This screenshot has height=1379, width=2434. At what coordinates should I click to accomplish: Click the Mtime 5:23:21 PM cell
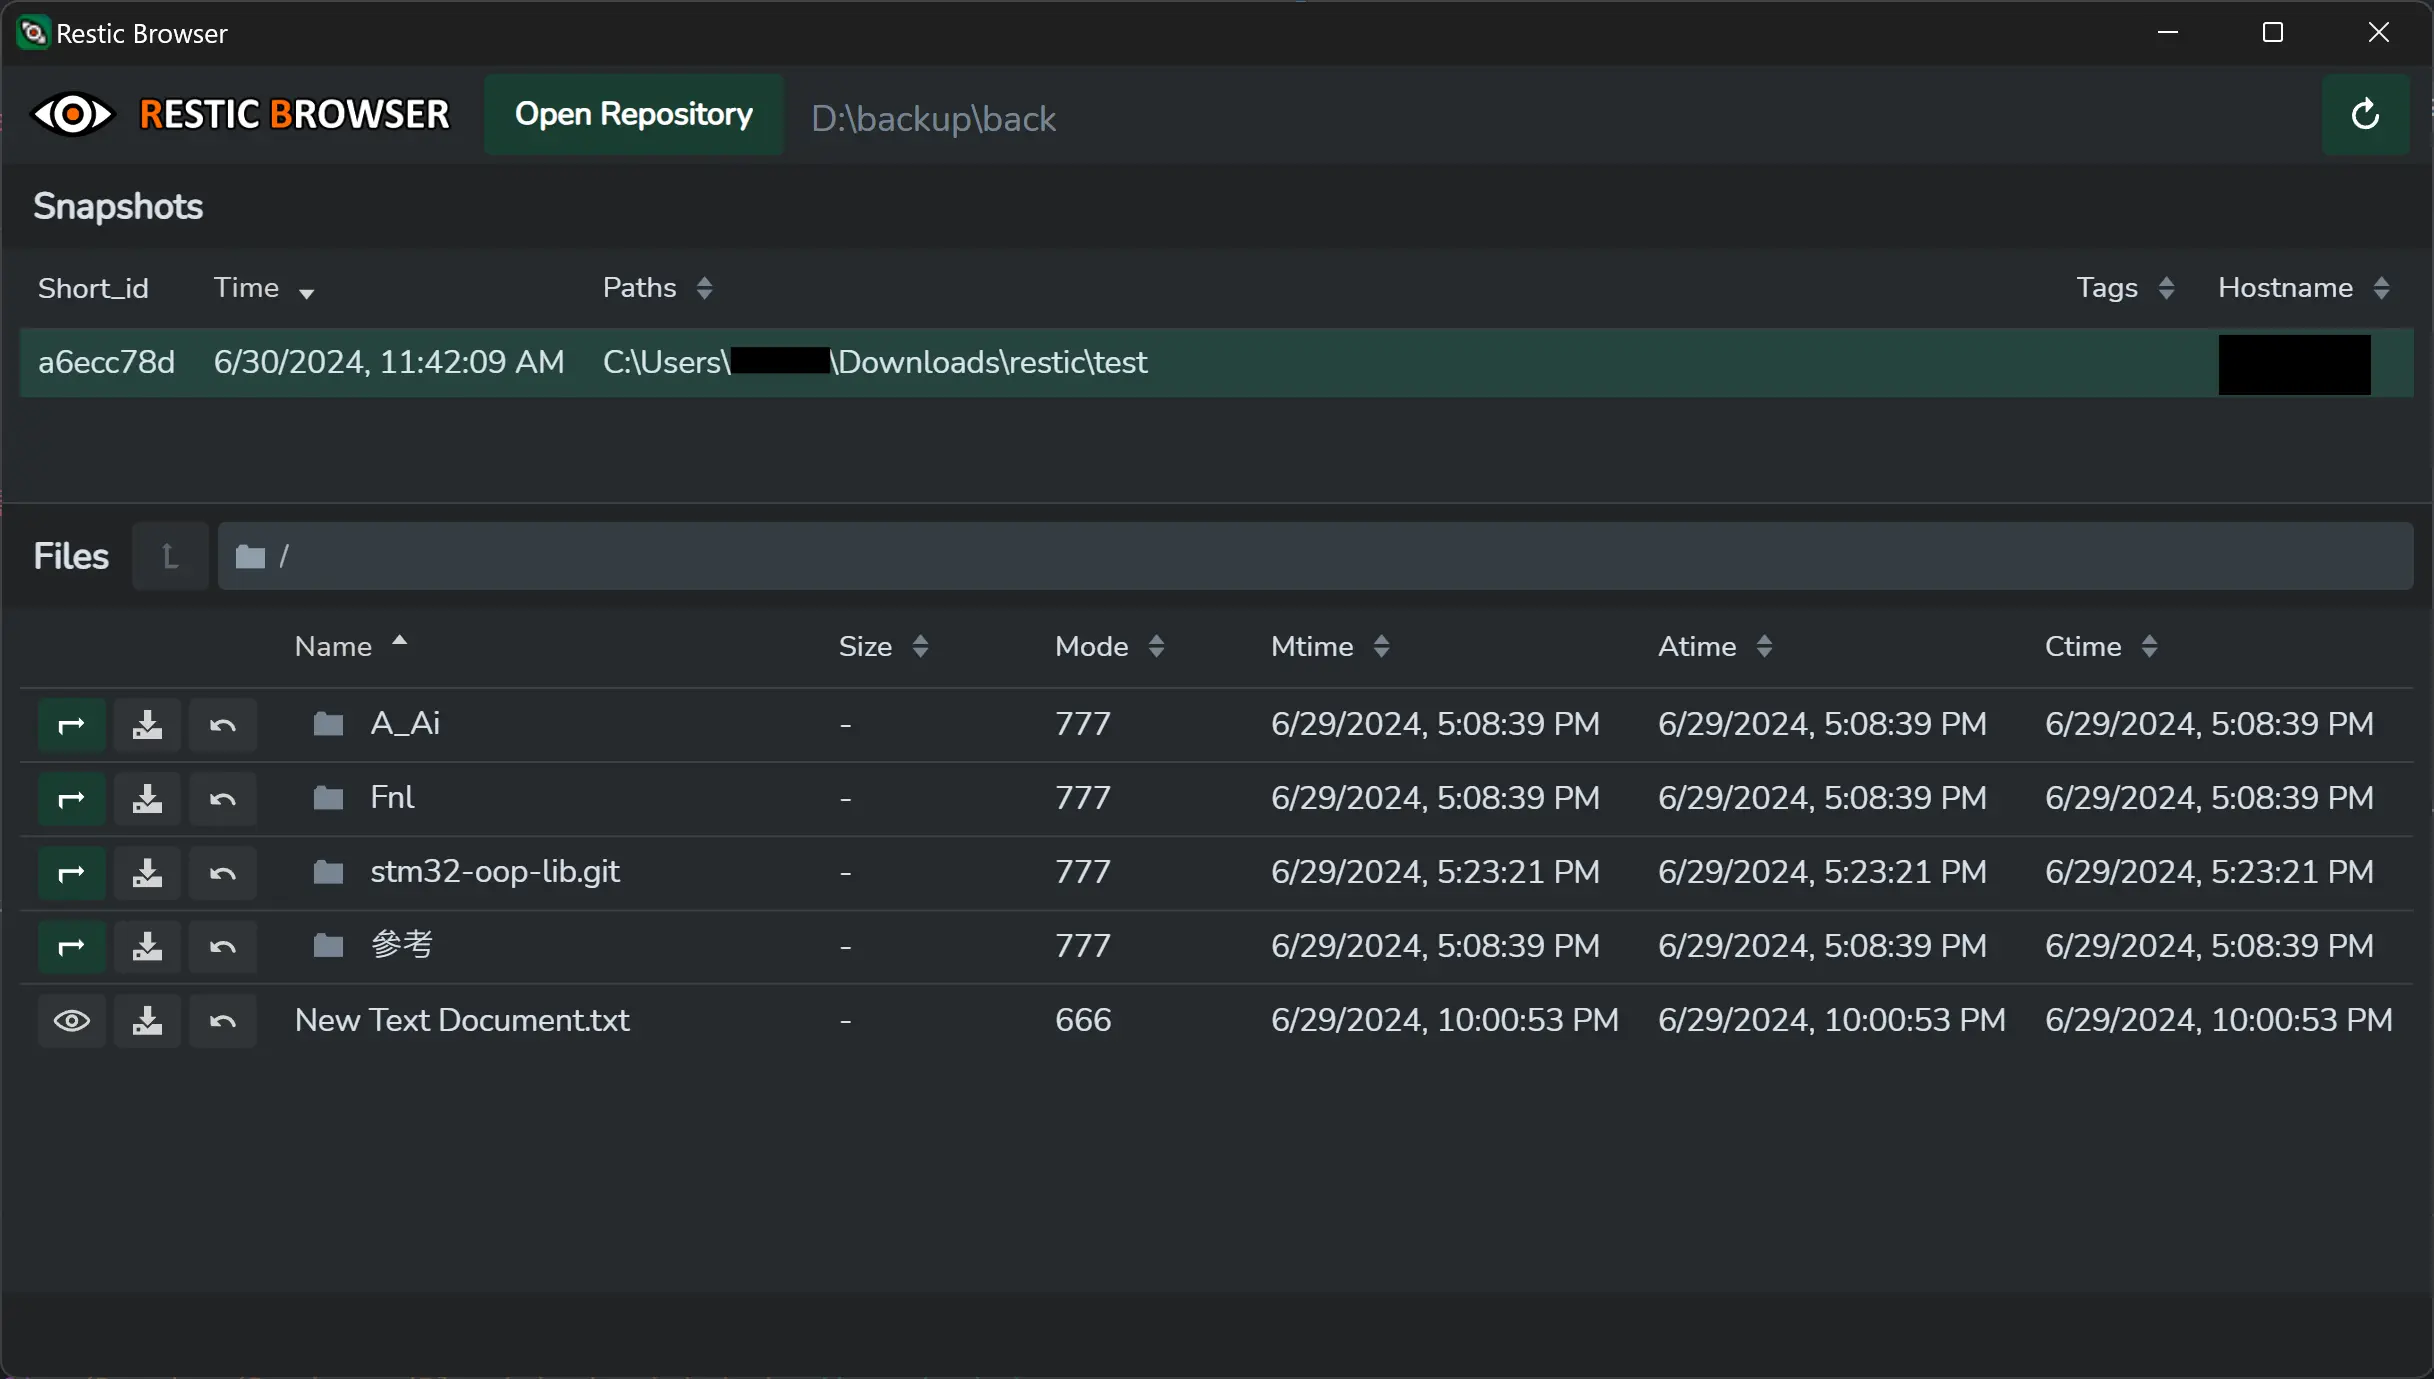pos(1435,872)
